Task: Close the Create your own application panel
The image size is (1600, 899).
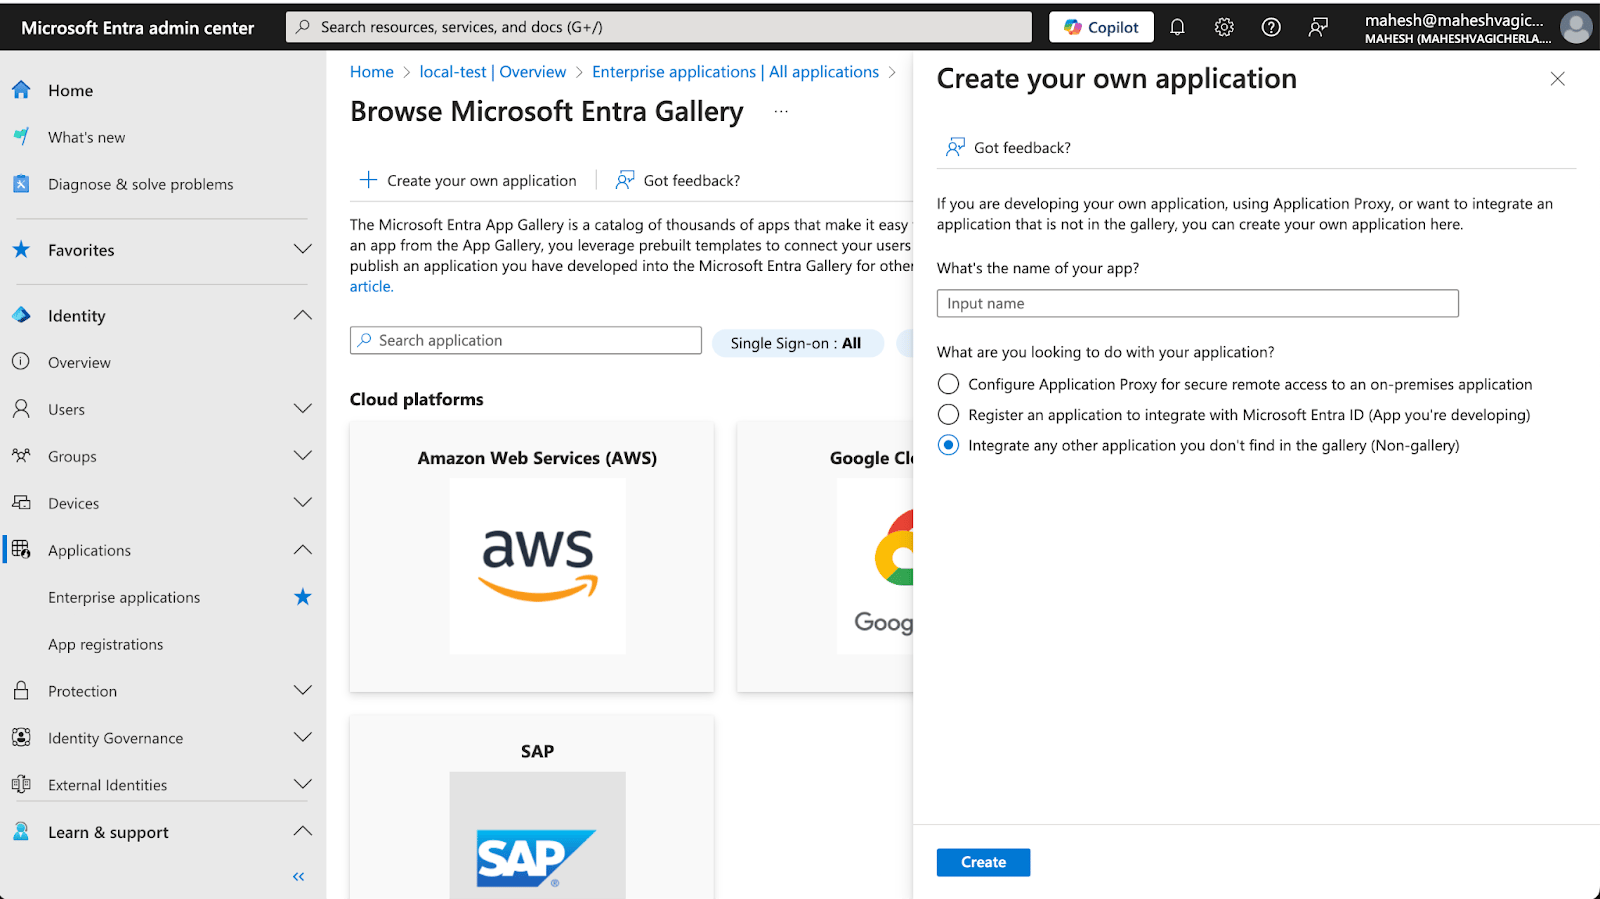Action: (x=1557, y=79)
